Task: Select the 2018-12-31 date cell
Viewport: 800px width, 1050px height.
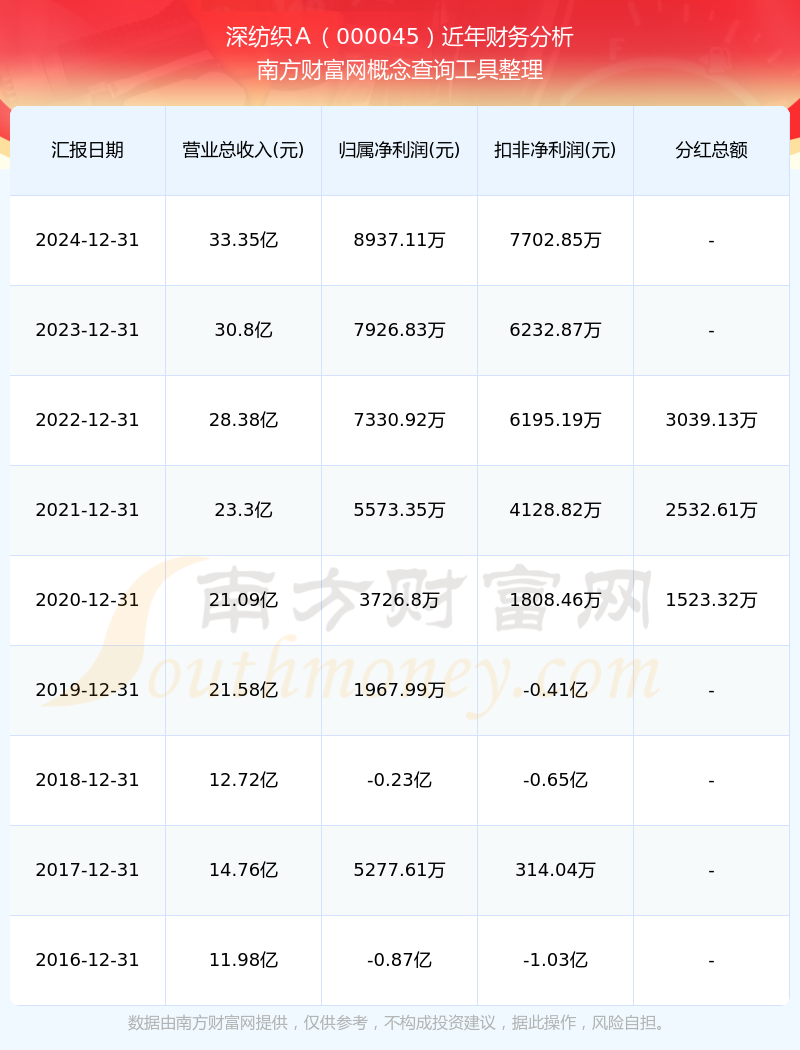Action: (x=88, y=780)
